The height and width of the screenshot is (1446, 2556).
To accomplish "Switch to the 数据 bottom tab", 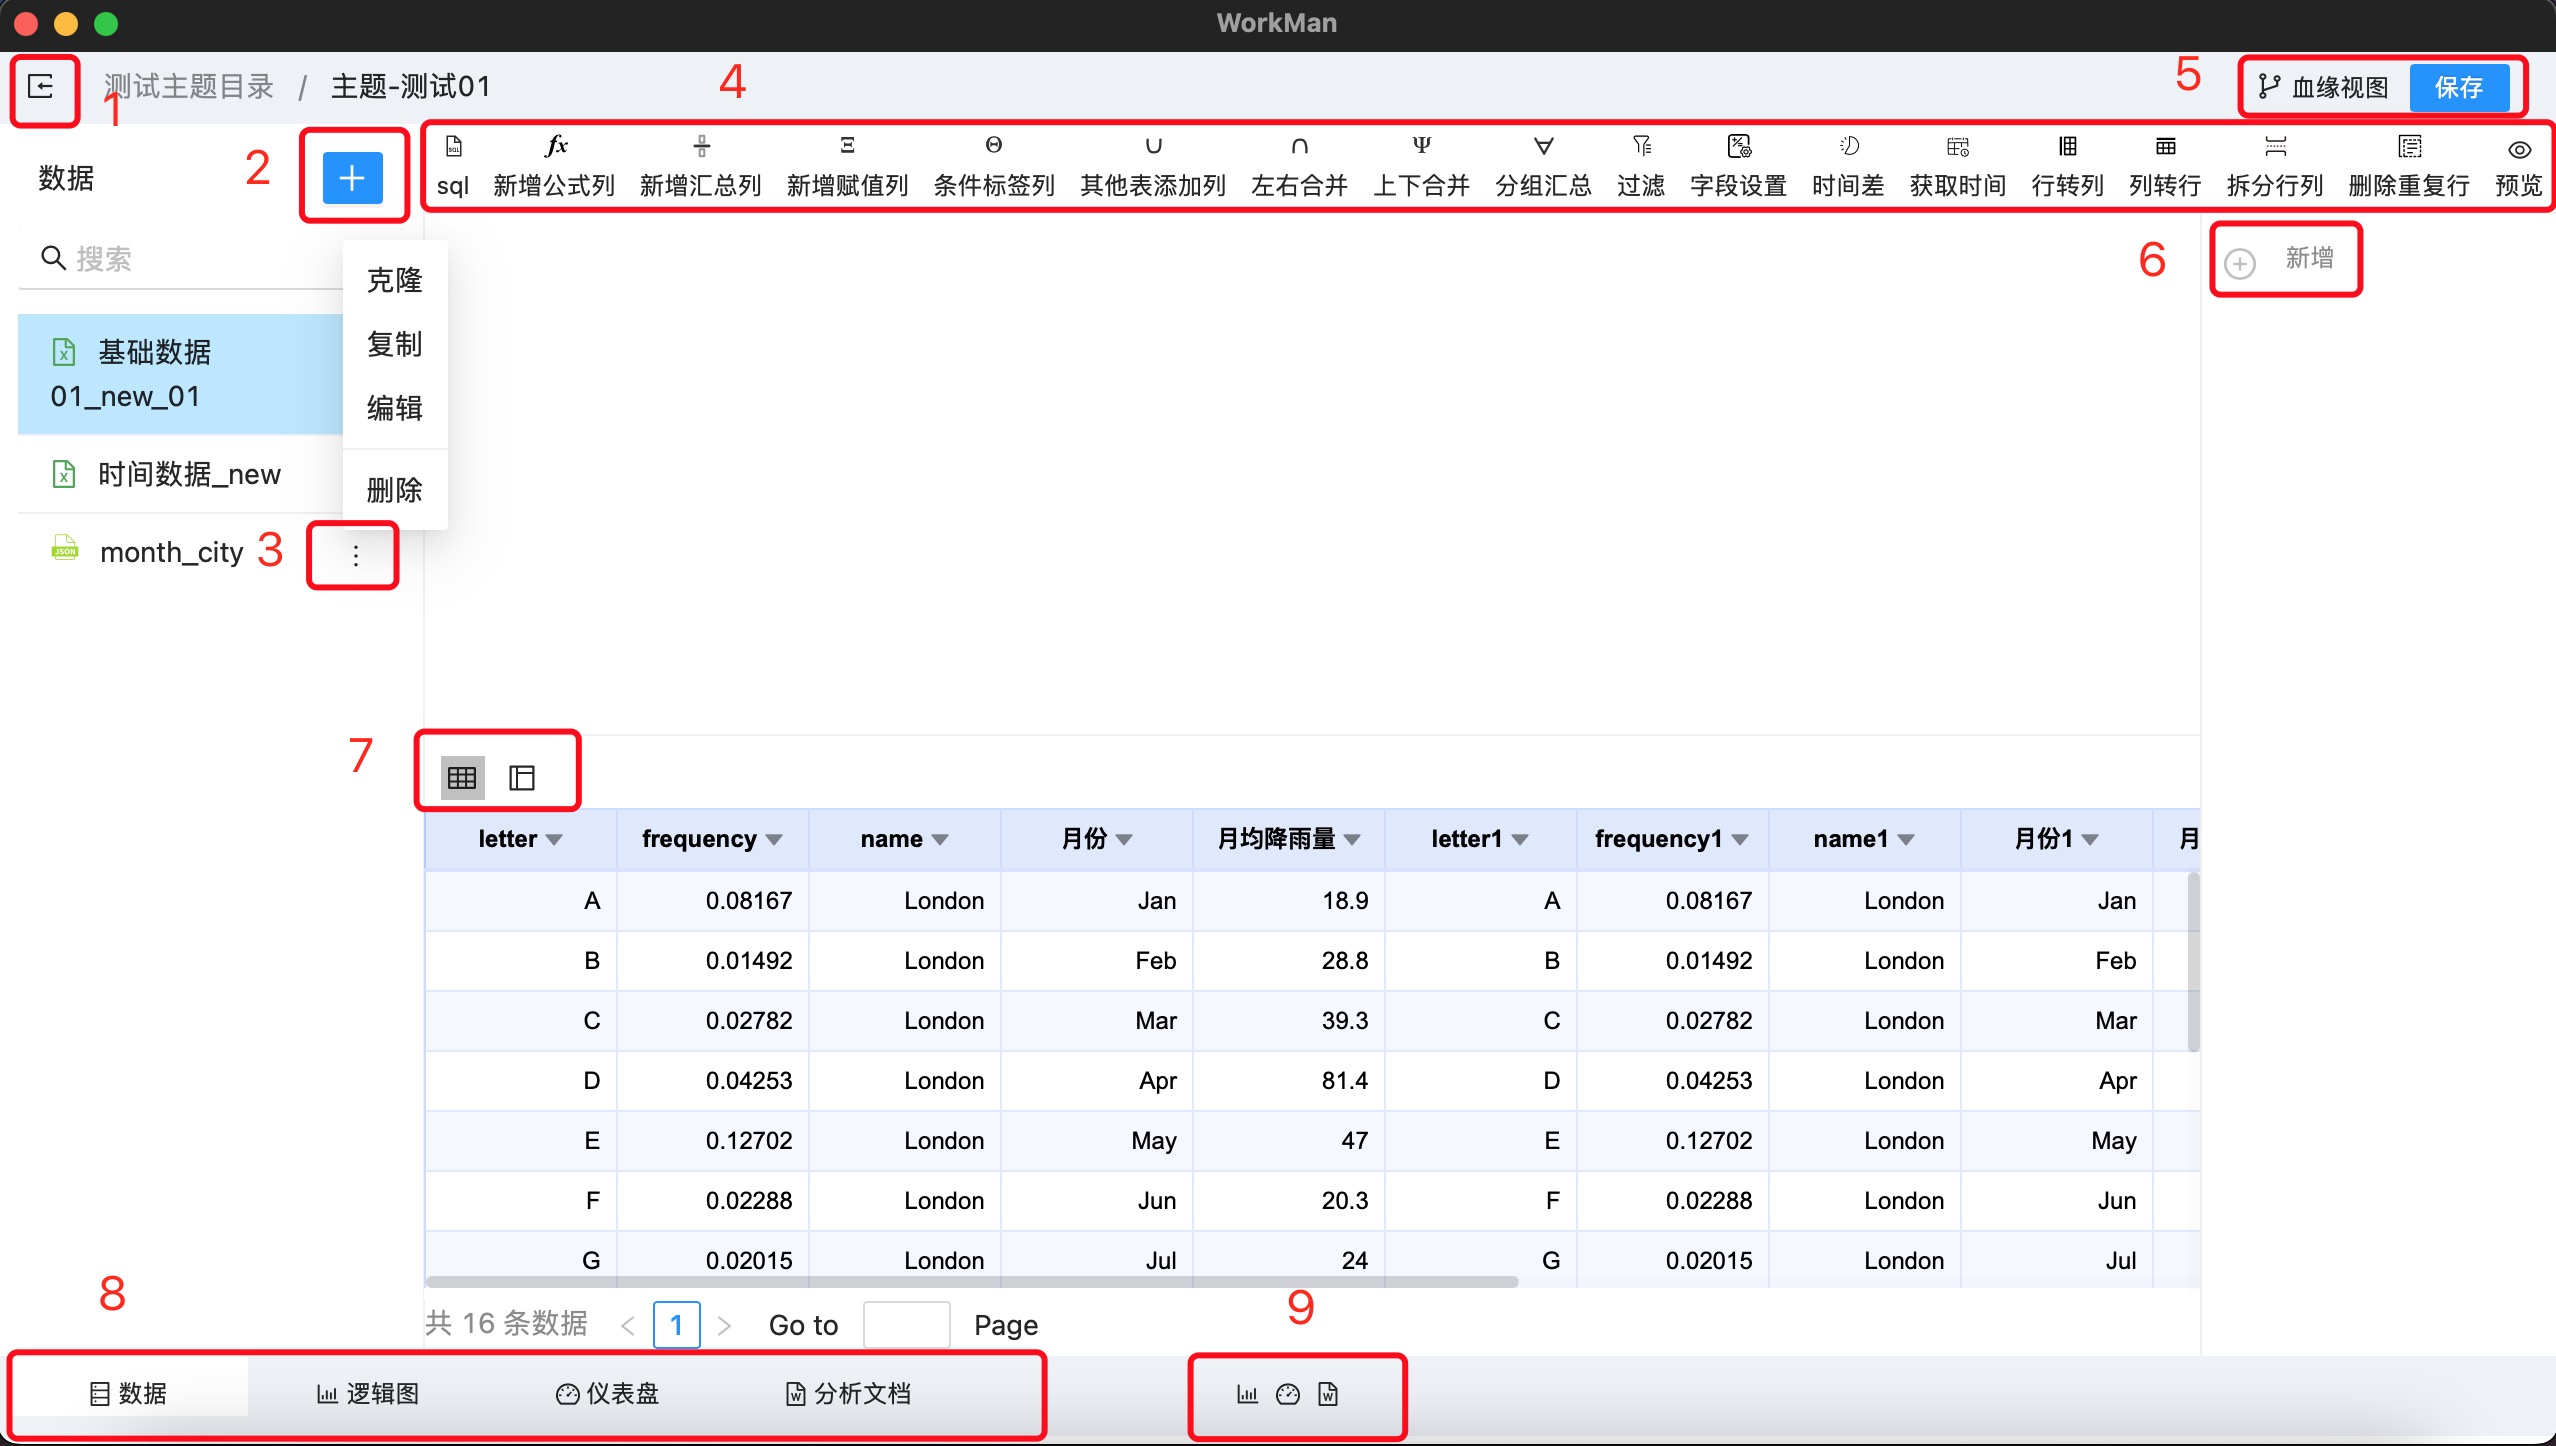I will [128, 1394].
